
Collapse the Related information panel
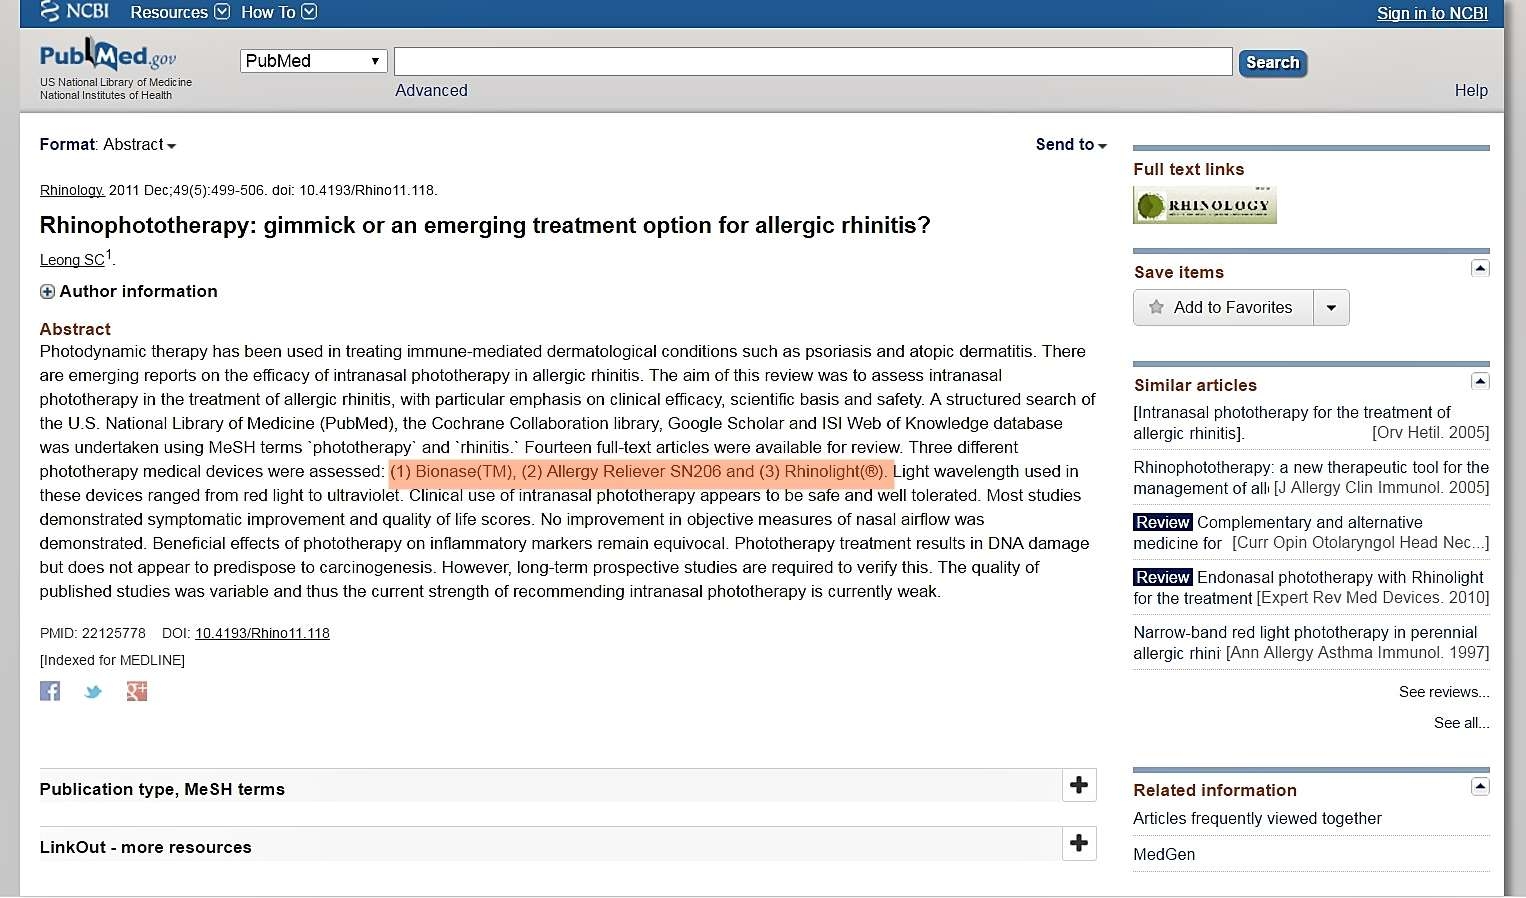click(1480, 786)
